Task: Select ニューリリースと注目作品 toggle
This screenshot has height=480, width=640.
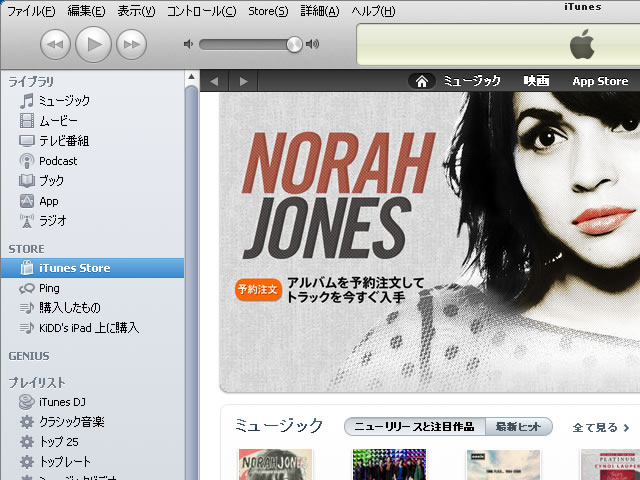Action: pyautogui.click(x=415, y=427)
